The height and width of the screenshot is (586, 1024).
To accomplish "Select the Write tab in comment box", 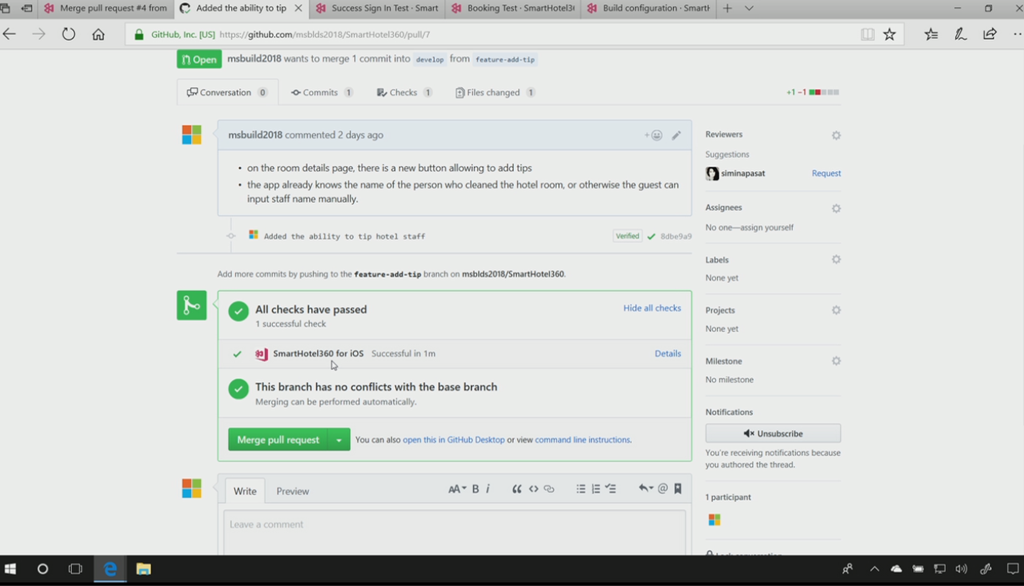I will click(245, 491).
